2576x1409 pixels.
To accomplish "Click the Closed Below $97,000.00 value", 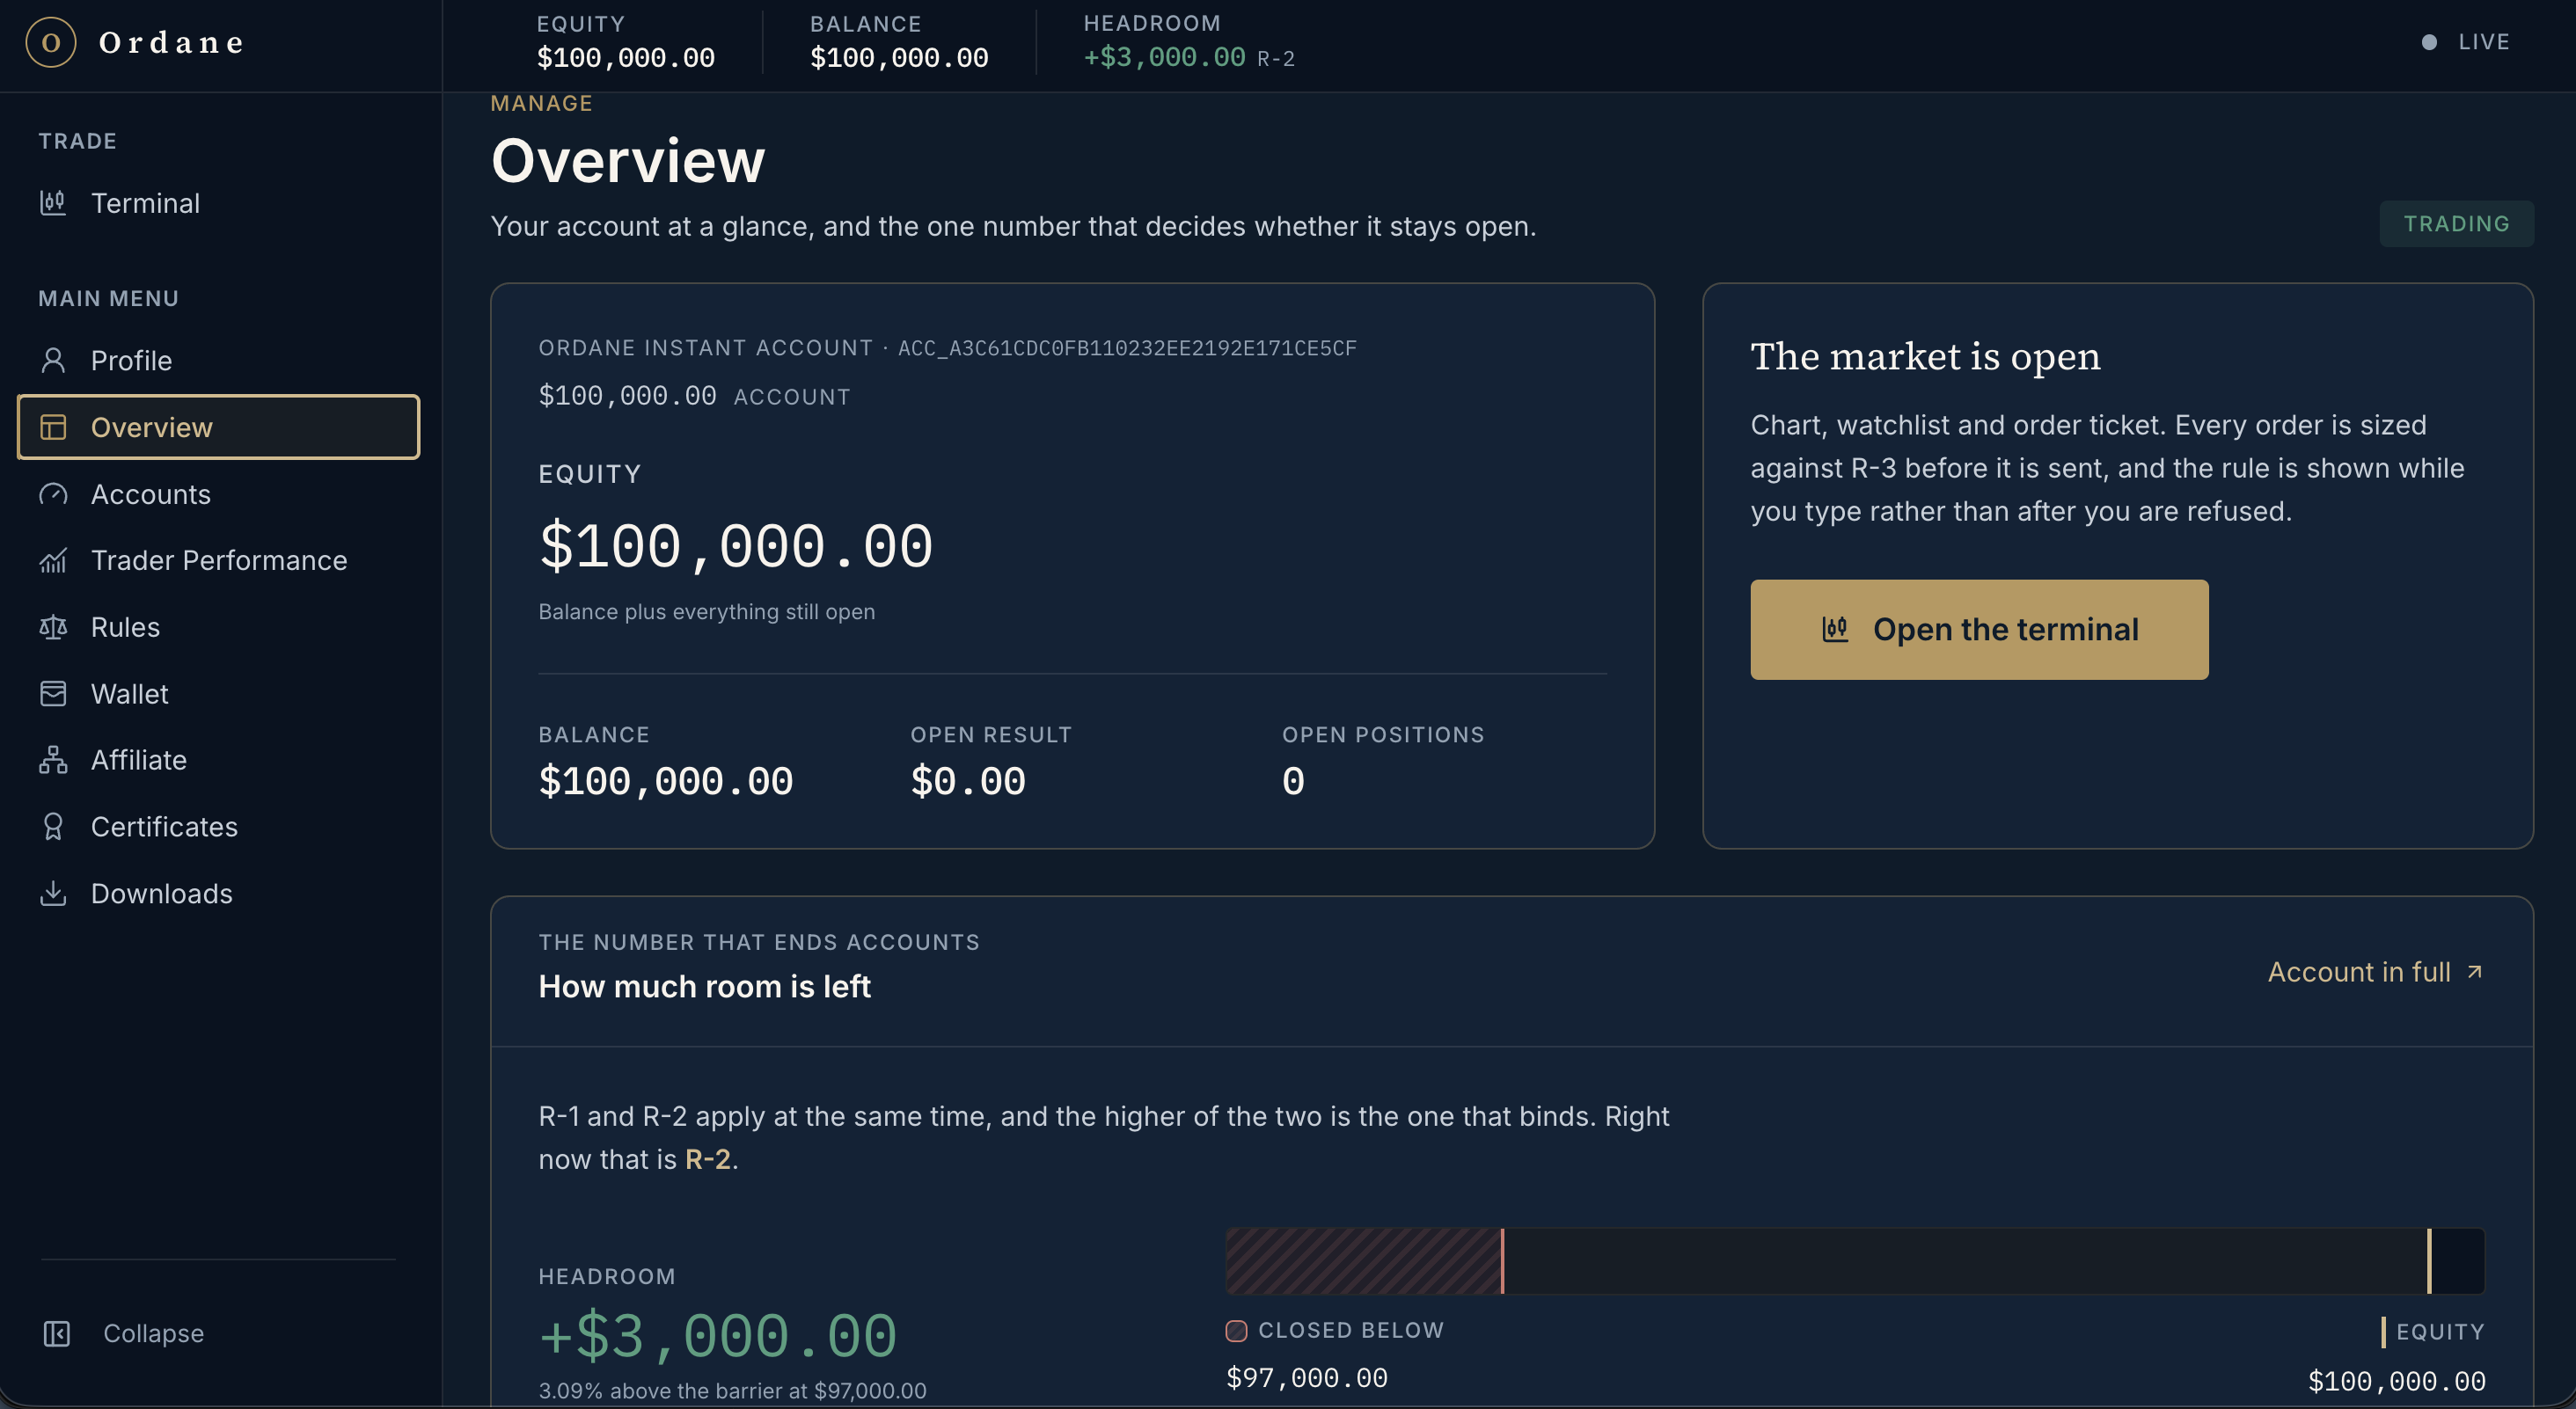I will pyautogui.click(x=1307, y=1377).
